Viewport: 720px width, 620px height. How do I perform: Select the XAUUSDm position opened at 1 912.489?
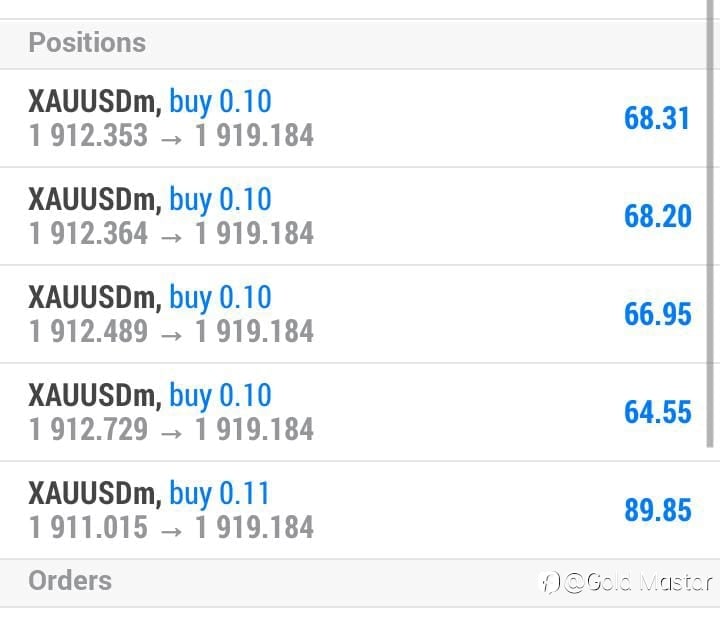click(354, 314)
